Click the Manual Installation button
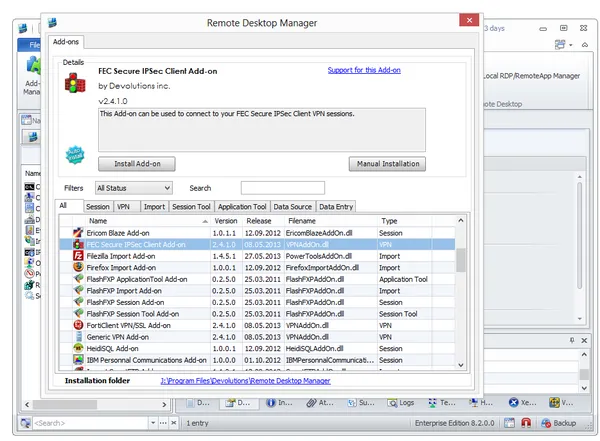The image size is (600, 441). 387,164
